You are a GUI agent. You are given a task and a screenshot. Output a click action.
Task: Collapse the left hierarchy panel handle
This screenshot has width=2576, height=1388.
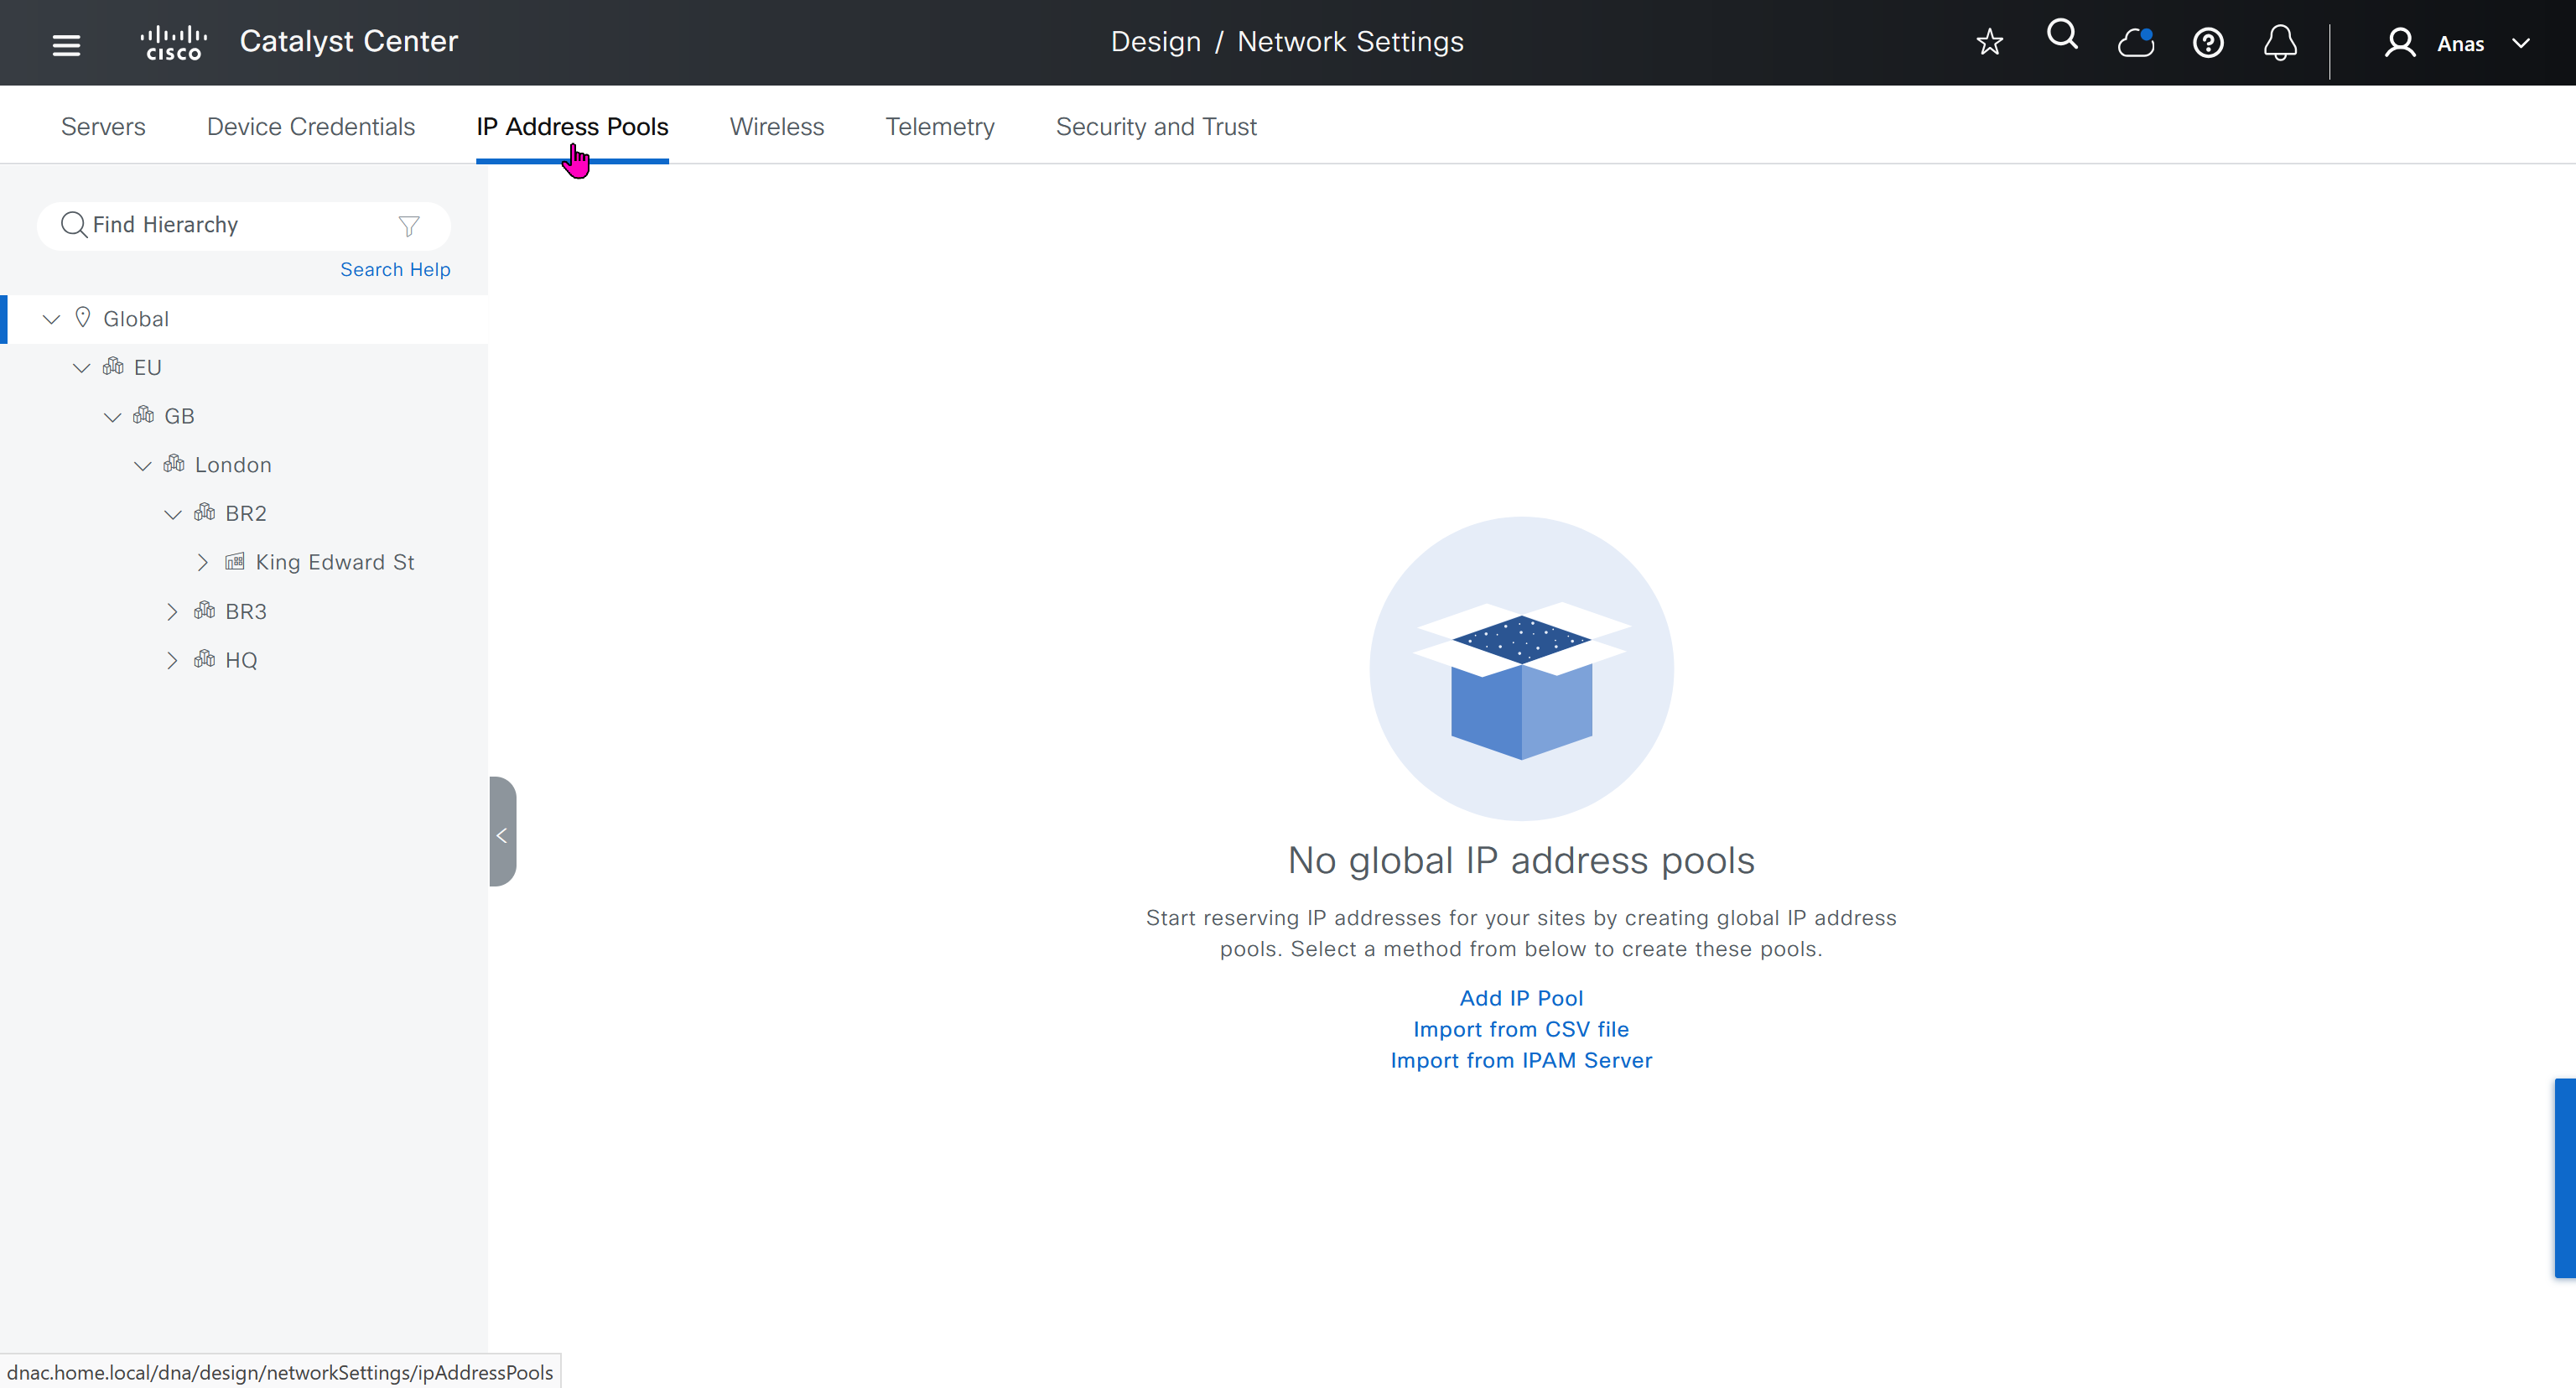tap(502, 832)
